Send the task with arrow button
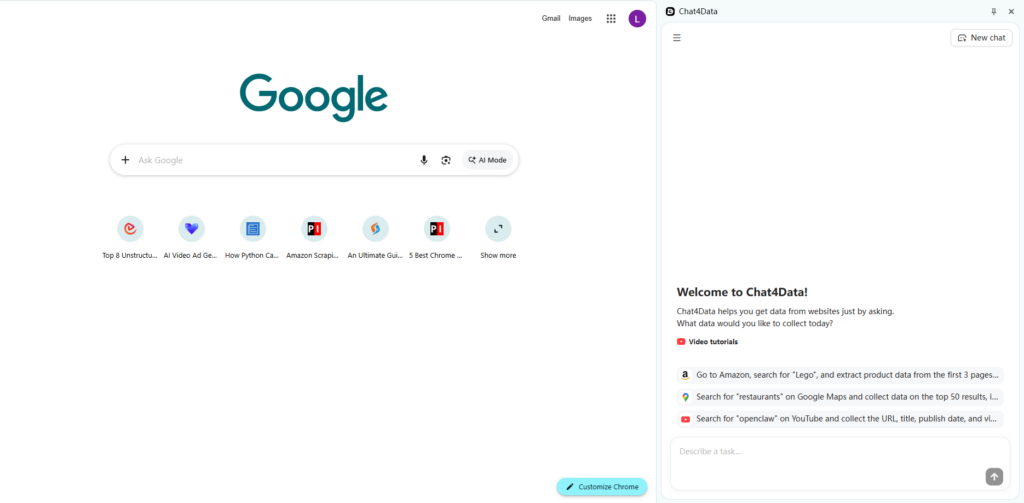Image resolution: width=1024 pixels, height=503 pixels. pyautogui.click(x=994, y=477)
